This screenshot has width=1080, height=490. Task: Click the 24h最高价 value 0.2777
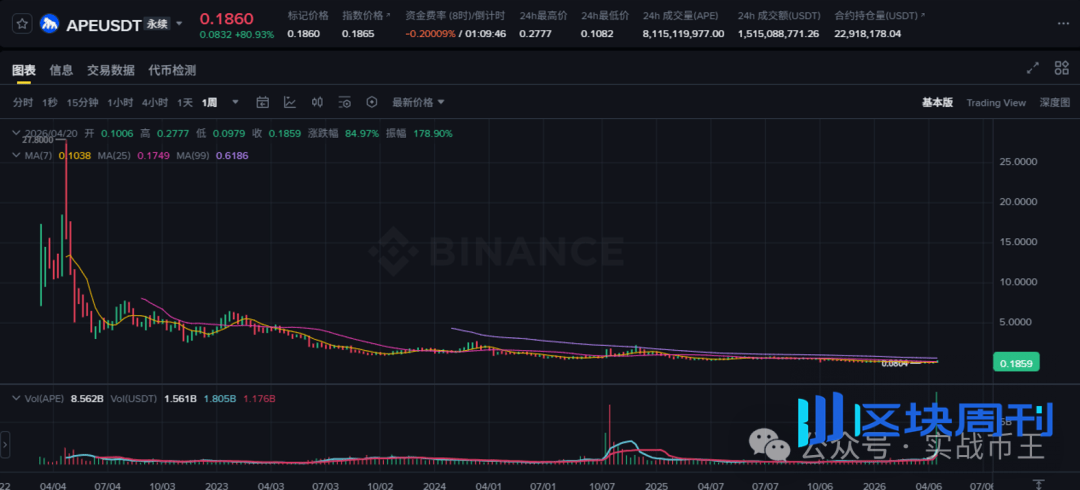coord(533,33)
